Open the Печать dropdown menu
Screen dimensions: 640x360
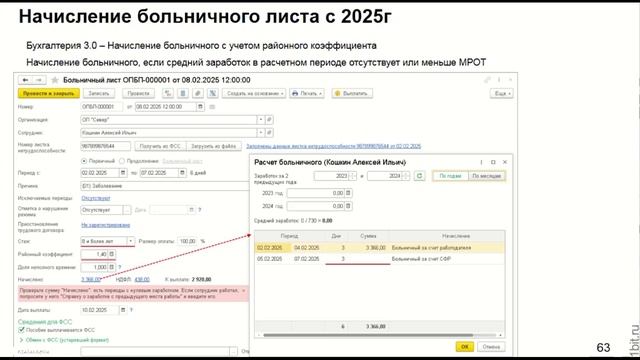307,93
